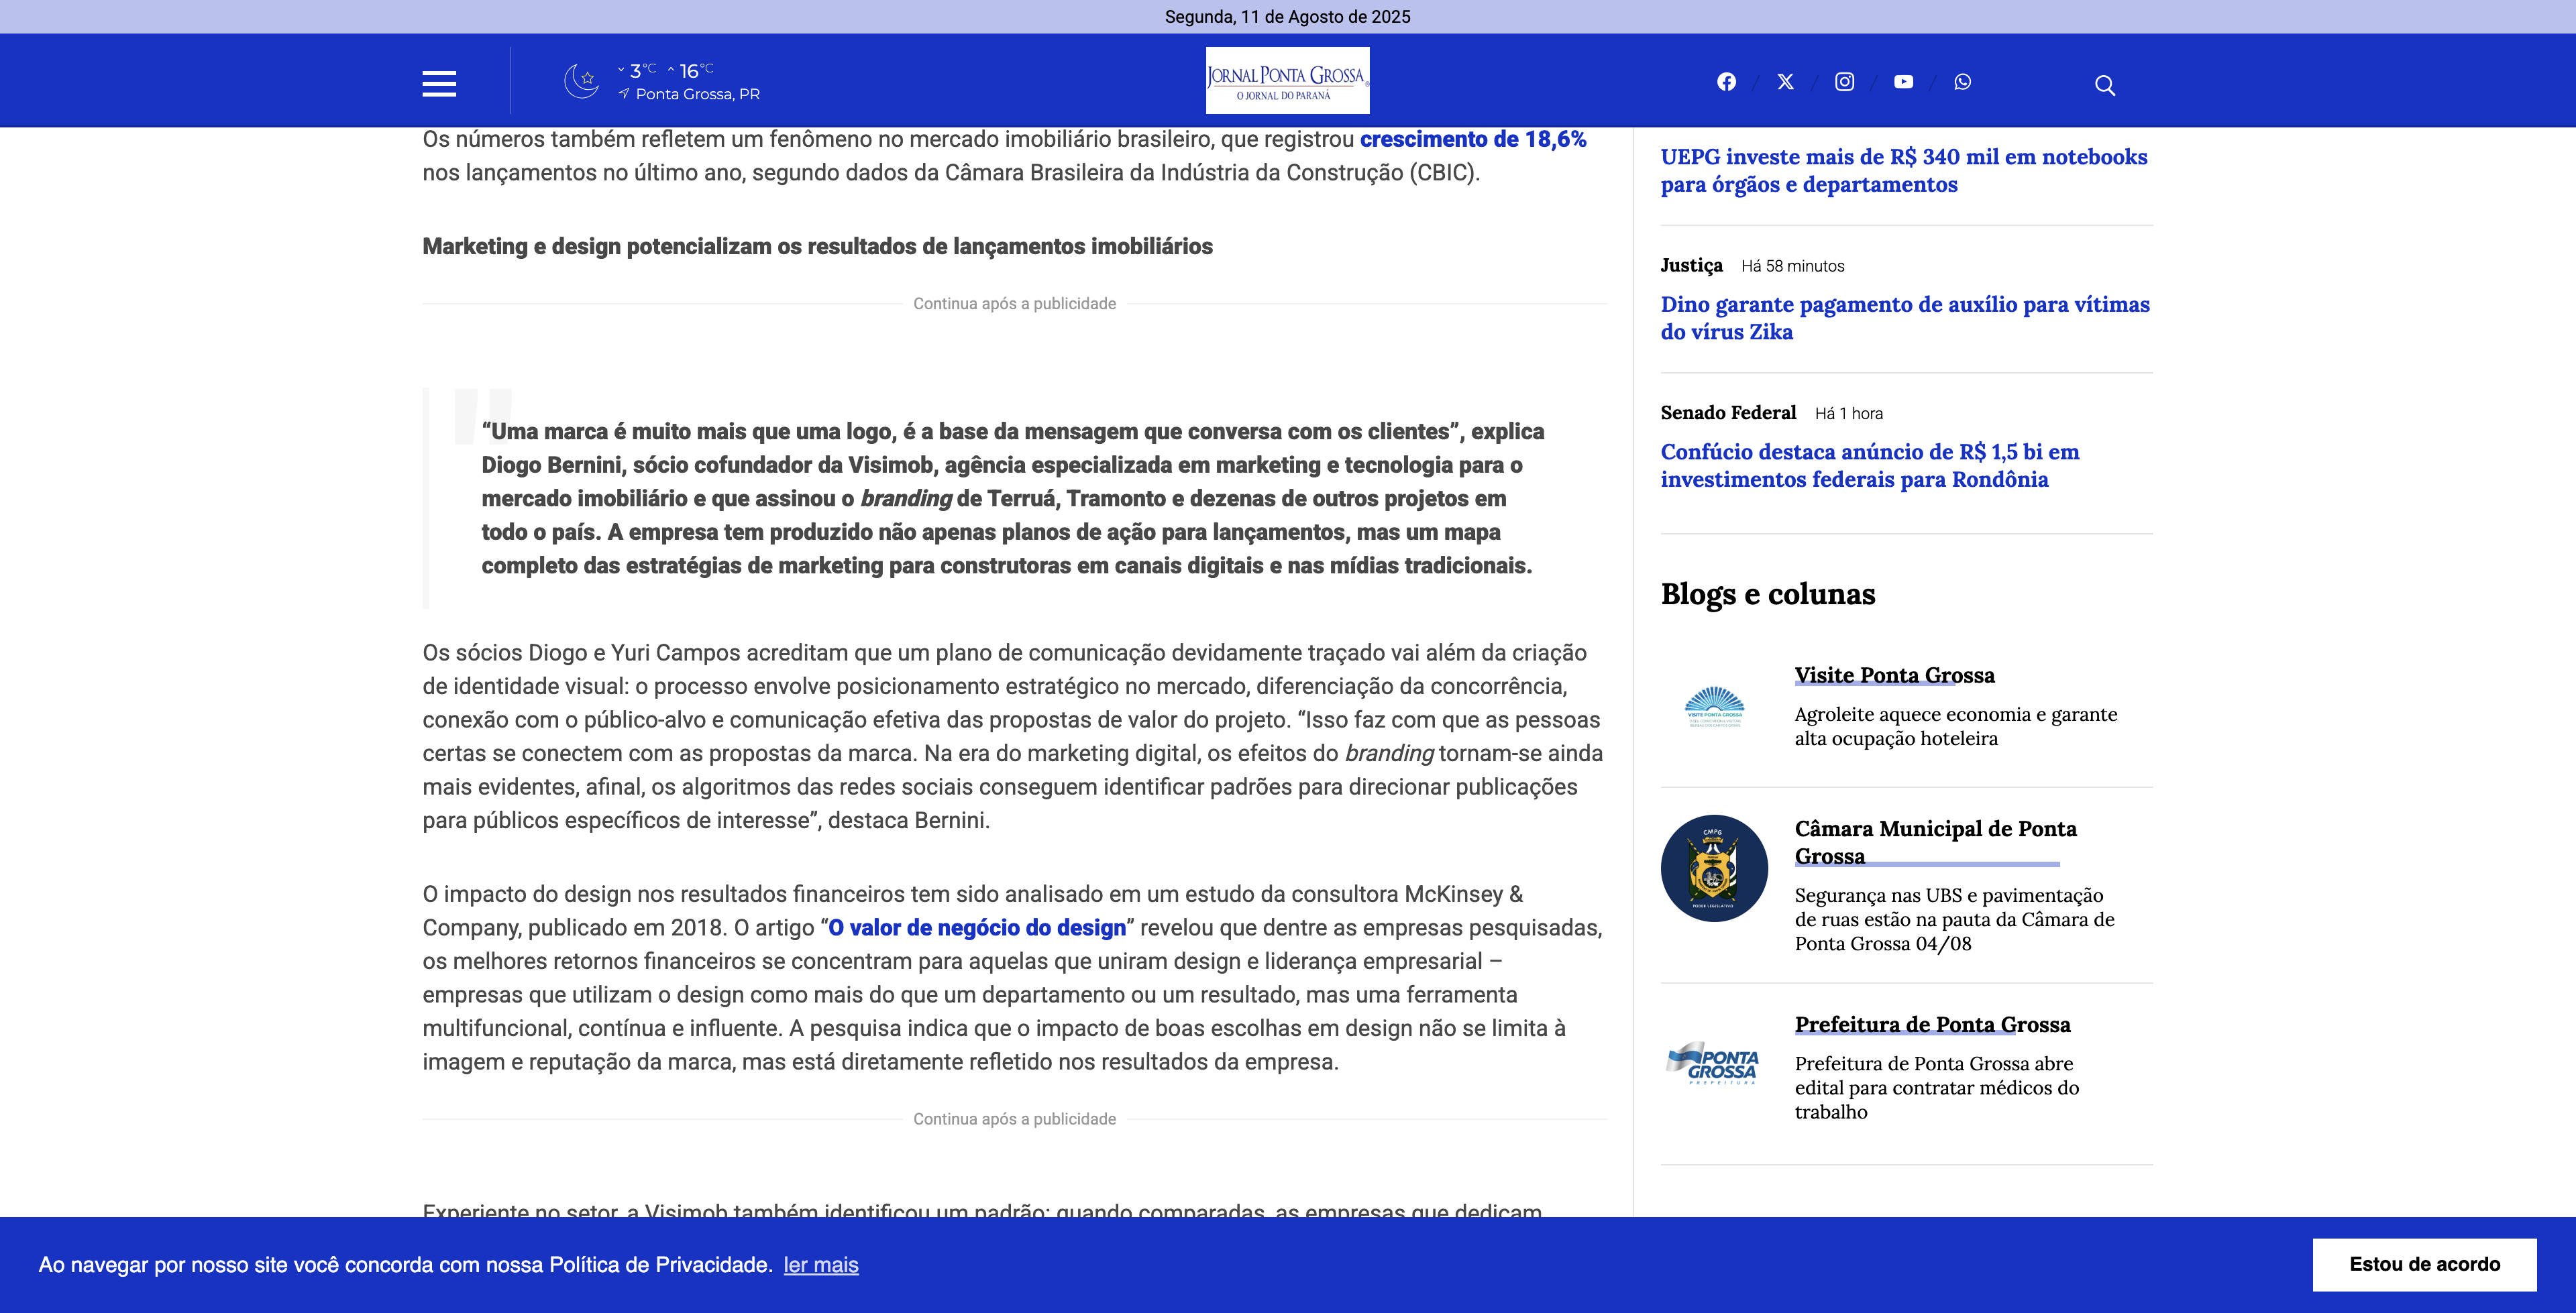Click the 'Há 58 minutos' timestamp
Image resolution: width=2576 pixels, height=1313 pixels.
1793,266
